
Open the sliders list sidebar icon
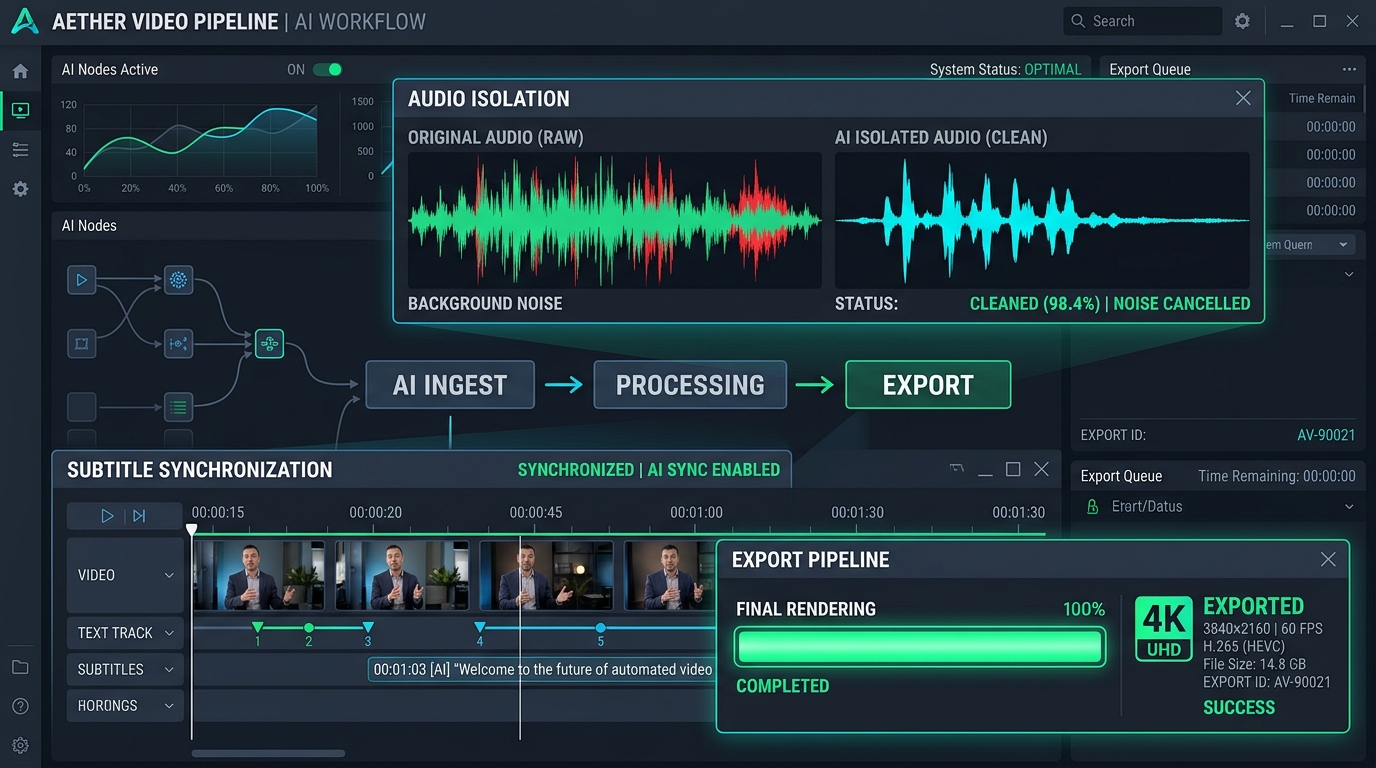coord(20,150)
